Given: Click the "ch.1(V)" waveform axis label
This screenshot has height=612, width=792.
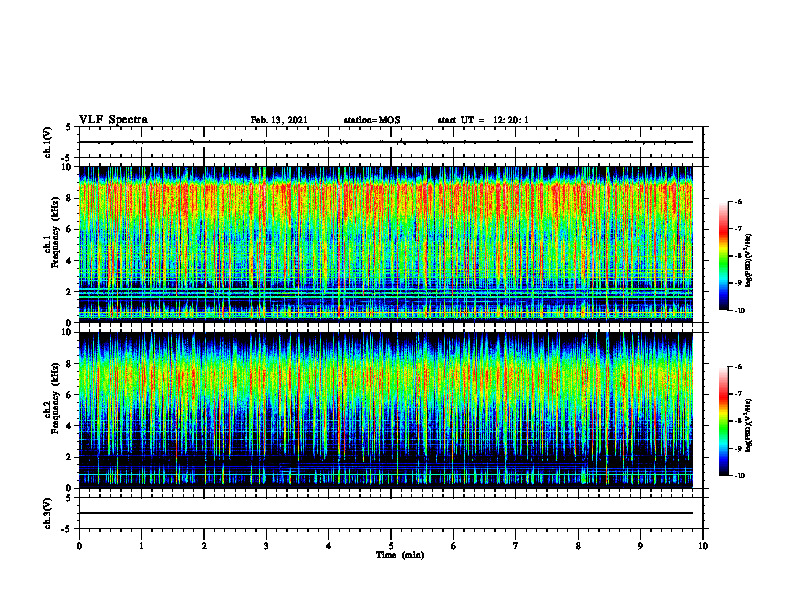Looking at the screenshot, I should tap(48, 142).
